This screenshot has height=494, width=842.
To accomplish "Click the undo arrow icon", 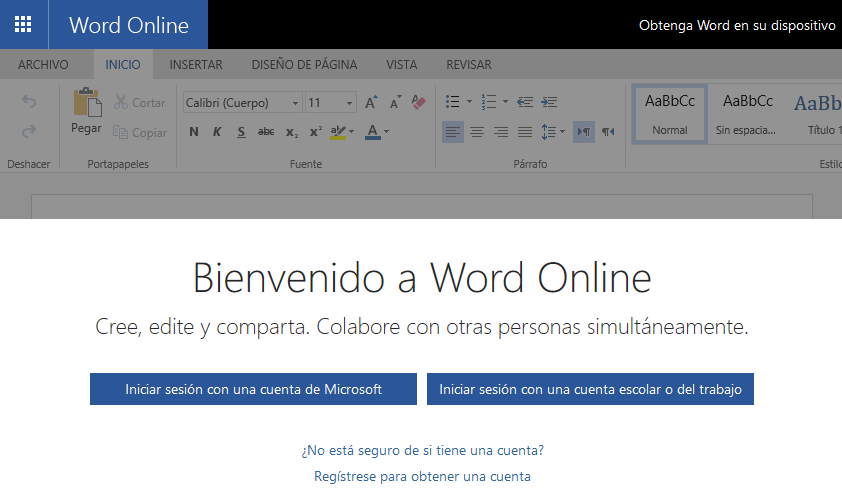I will pos(29,102).
